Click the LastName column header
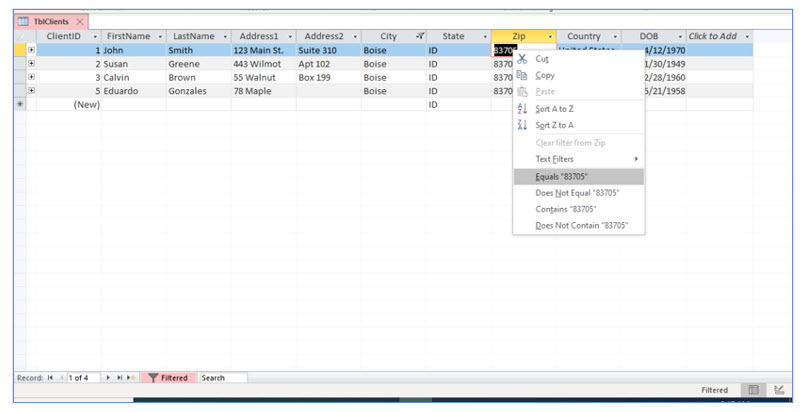 coord(198,36)
